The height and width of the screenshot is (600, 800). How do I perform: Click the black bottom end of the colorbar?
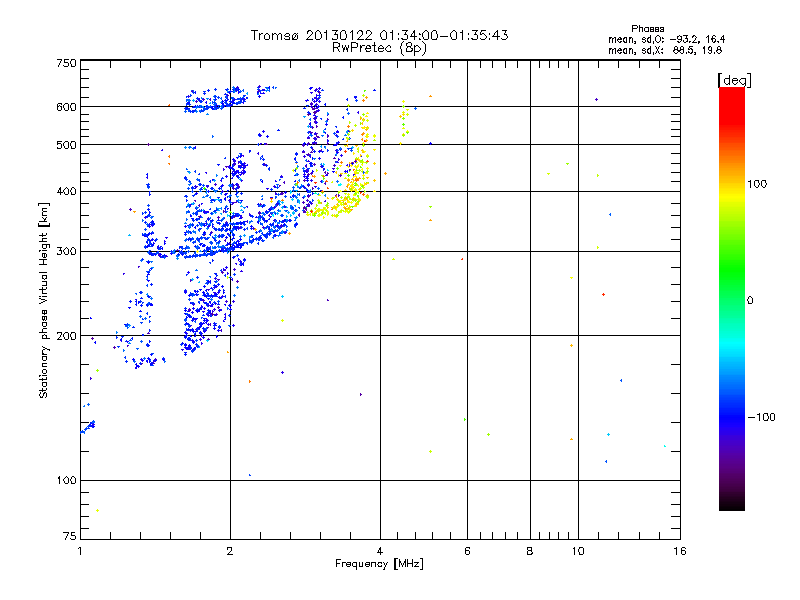[x=731, y=500]
